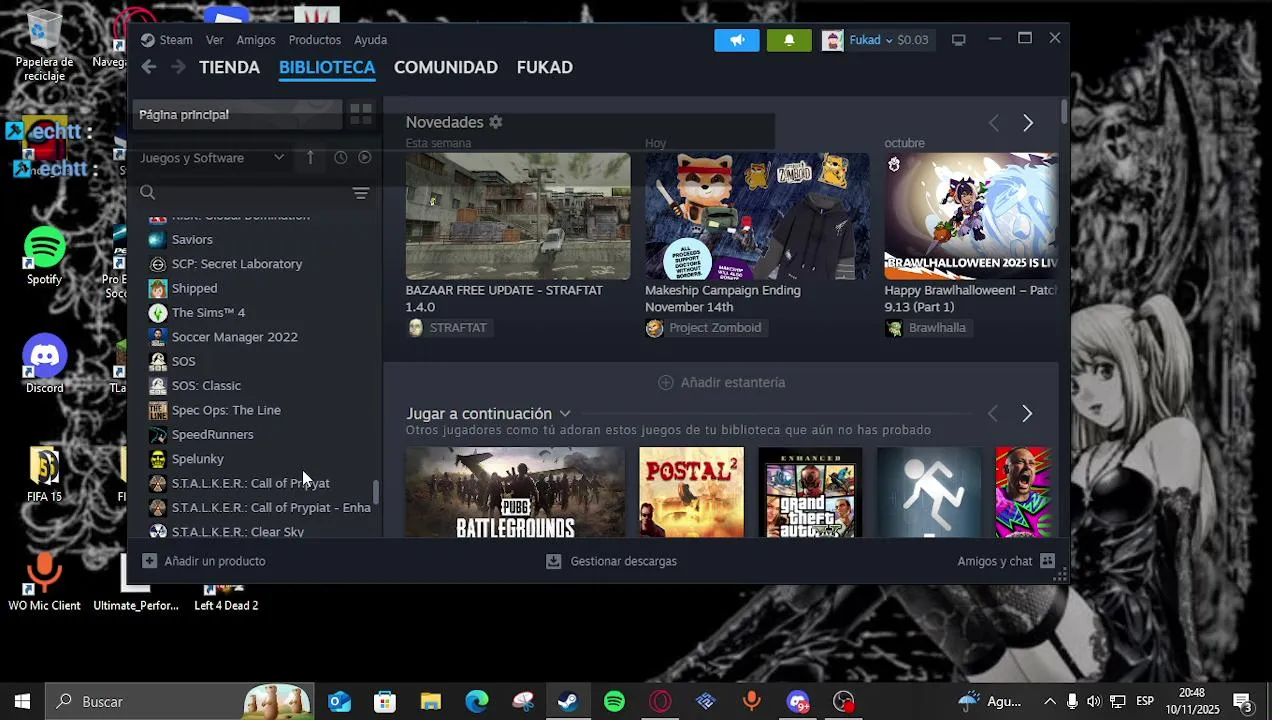Click the Spelunky game icon
The image size is (1272, 720).
coord(157,459)
